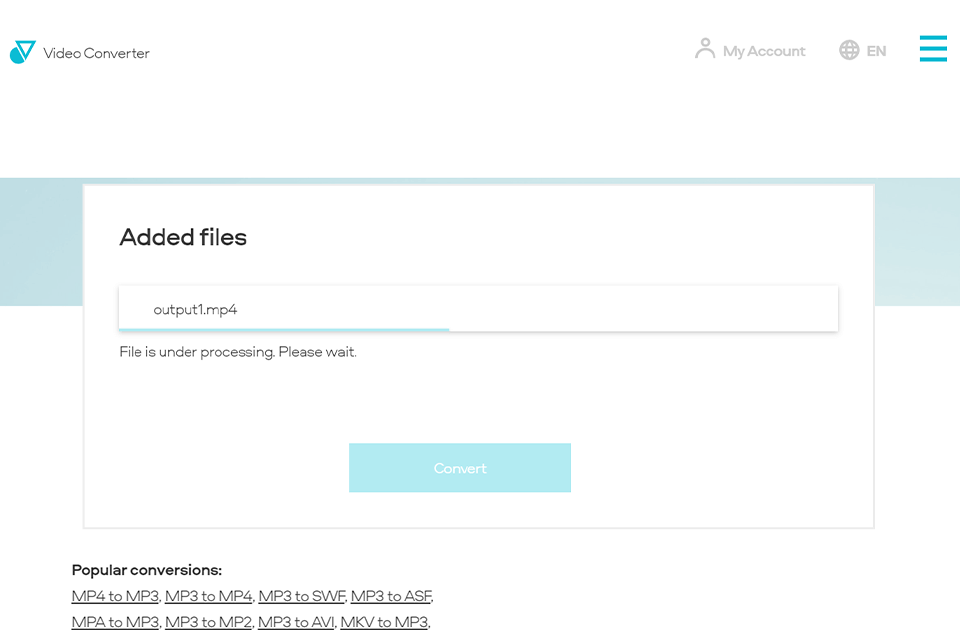Viewport: 960px width, 640px height.
Task: Open the MP3 to AVI conversion link
Action: (295, 621)
